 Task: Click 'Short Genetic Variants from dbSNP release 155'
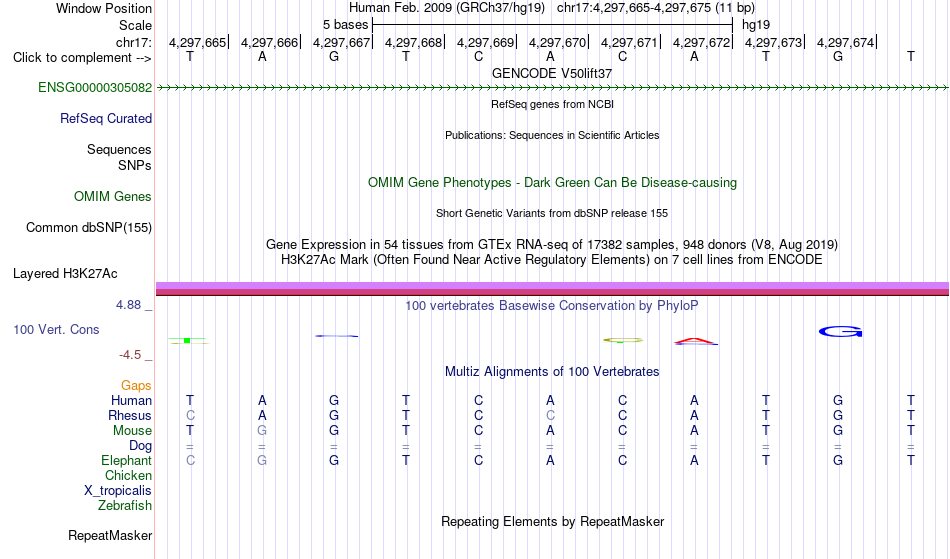point(552,213)
